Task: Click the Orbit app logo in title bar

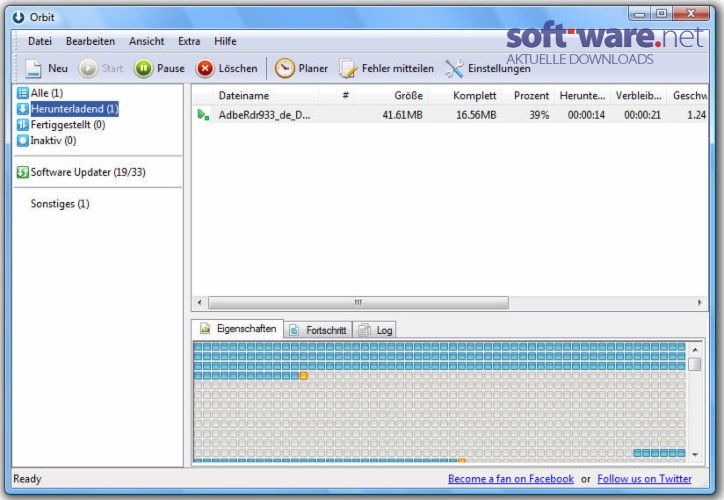Action: [18, 18]
